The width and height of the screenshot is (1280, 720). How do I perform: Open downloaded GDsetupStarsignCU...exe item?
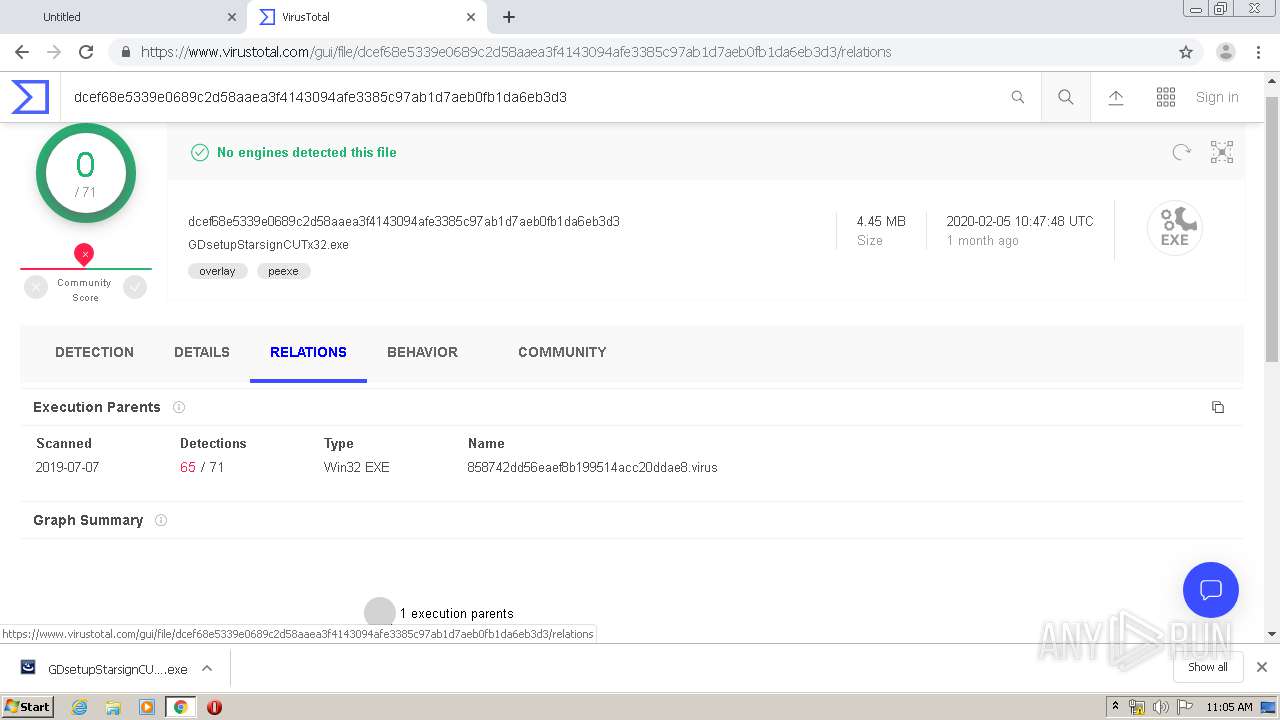pos(105,669)
